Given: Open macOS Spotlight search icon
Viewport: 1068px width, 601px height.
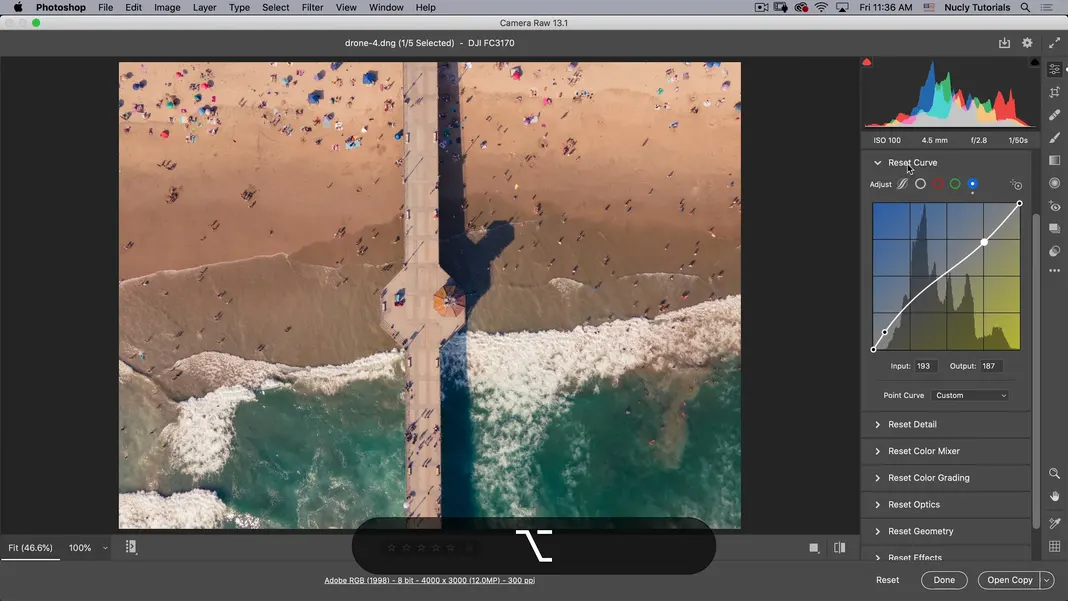Looking at the screenshot, I should coord(1025,7).
